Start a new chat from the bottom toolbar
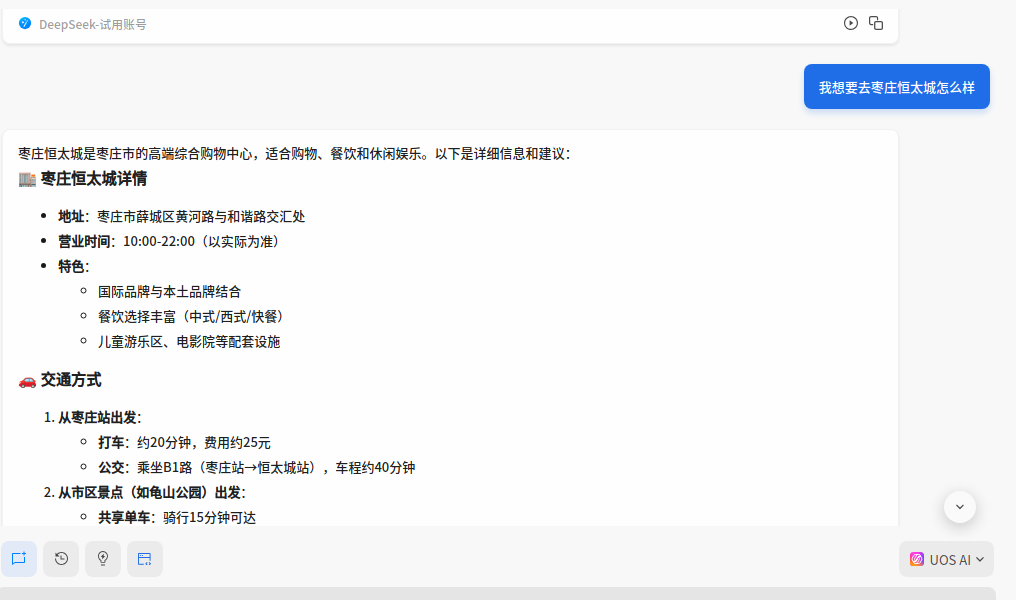The width and height of the screenshot is (1016, 600). tap(19, 559)
